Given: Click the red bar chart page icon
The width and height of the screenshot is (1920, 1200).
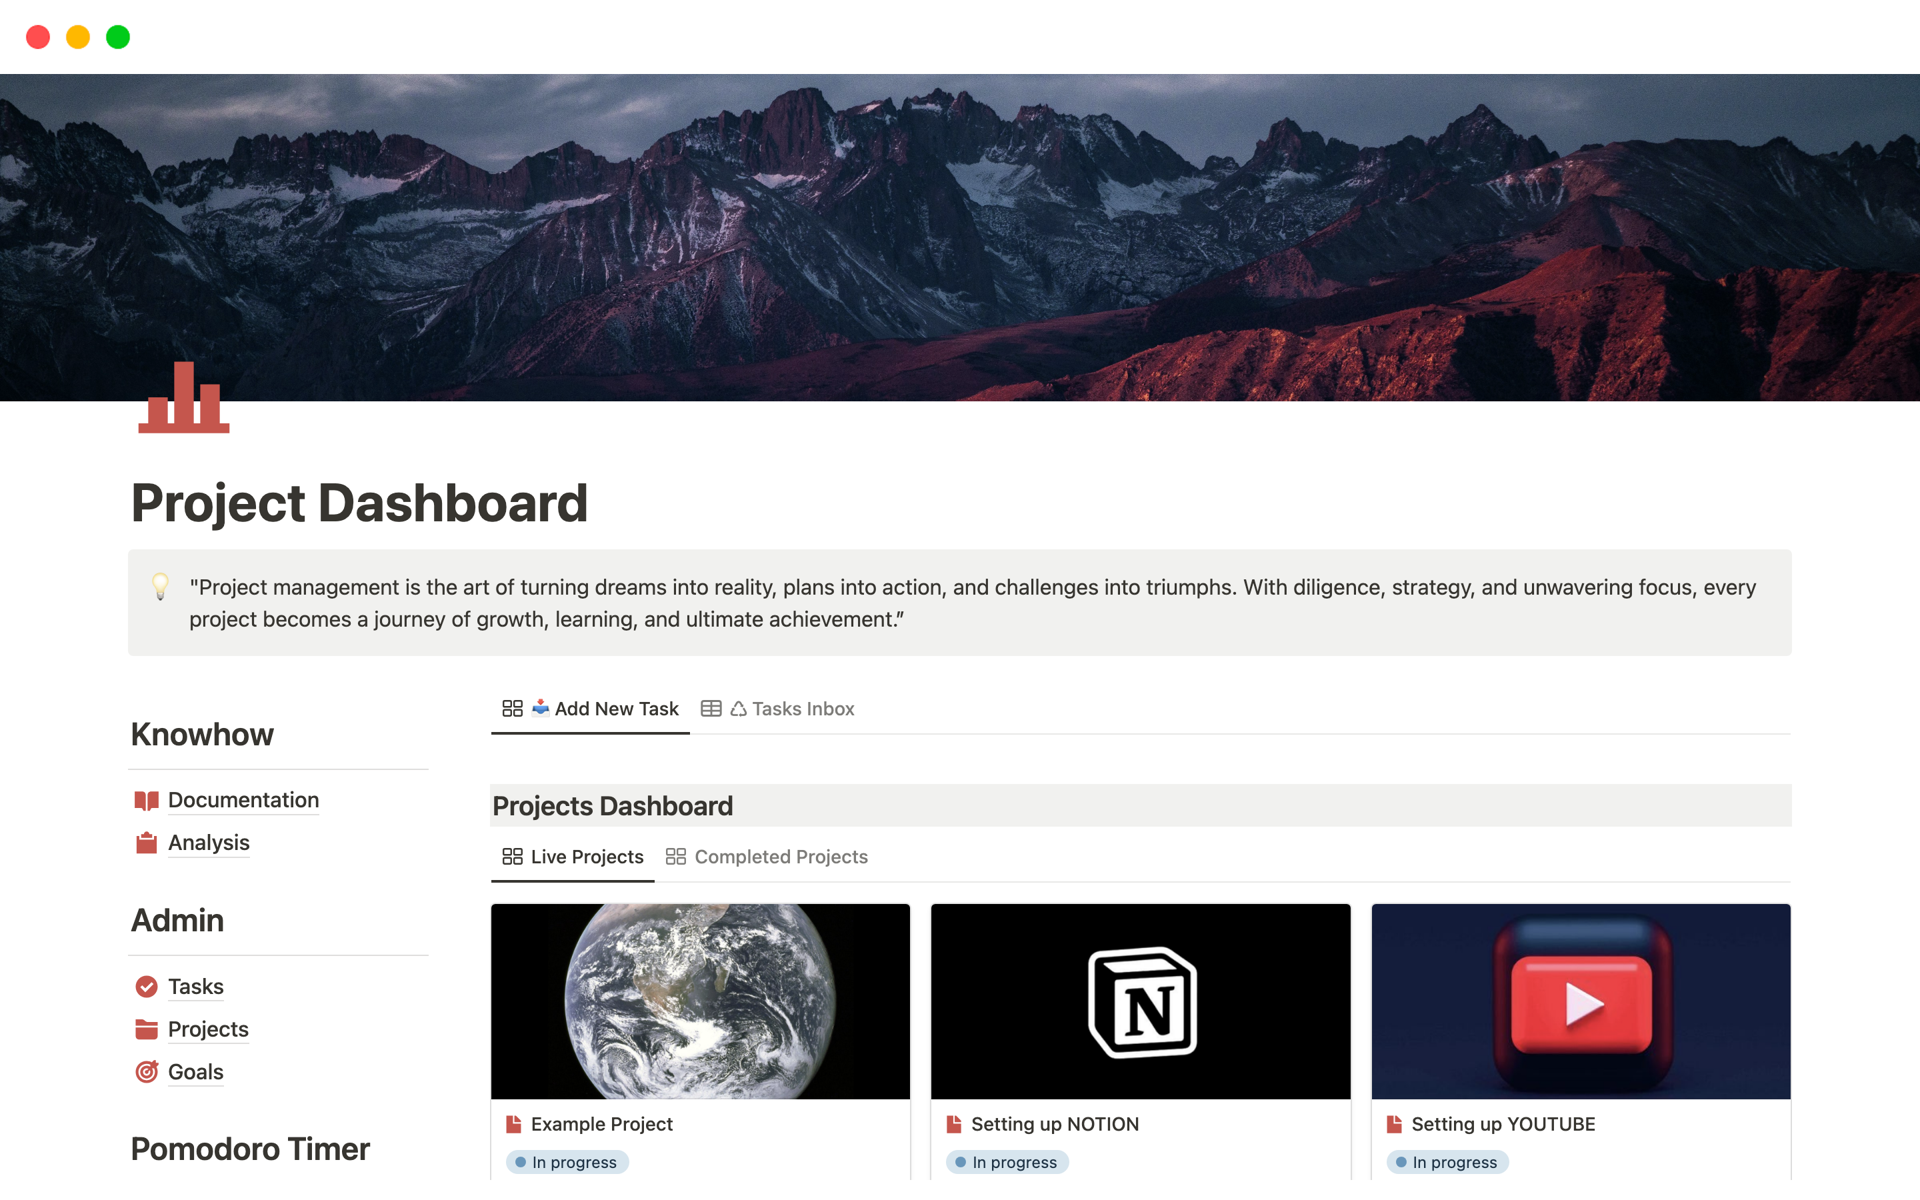Looking at the screenshot, I should pos(184,400).
